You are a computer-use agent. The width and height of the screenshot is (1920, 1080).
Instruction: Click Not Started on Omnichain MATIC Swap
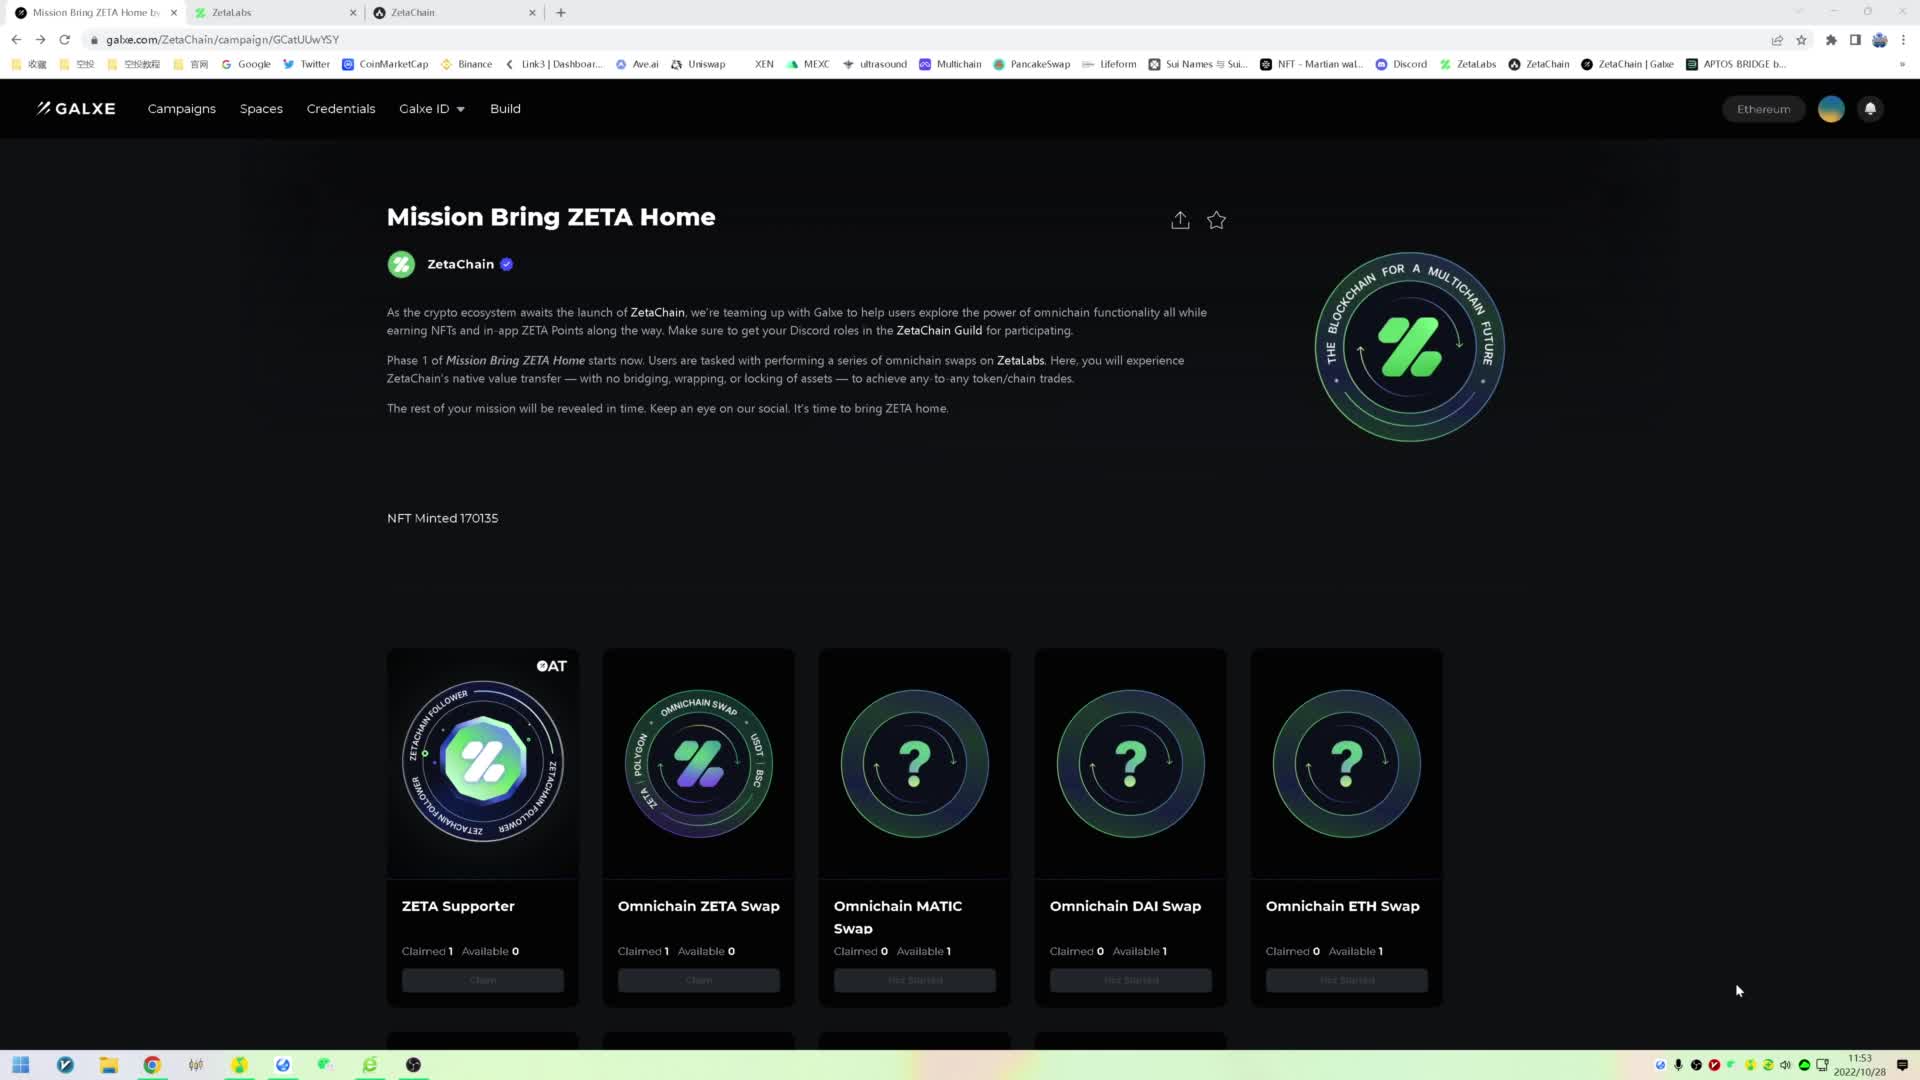[915, 980]
